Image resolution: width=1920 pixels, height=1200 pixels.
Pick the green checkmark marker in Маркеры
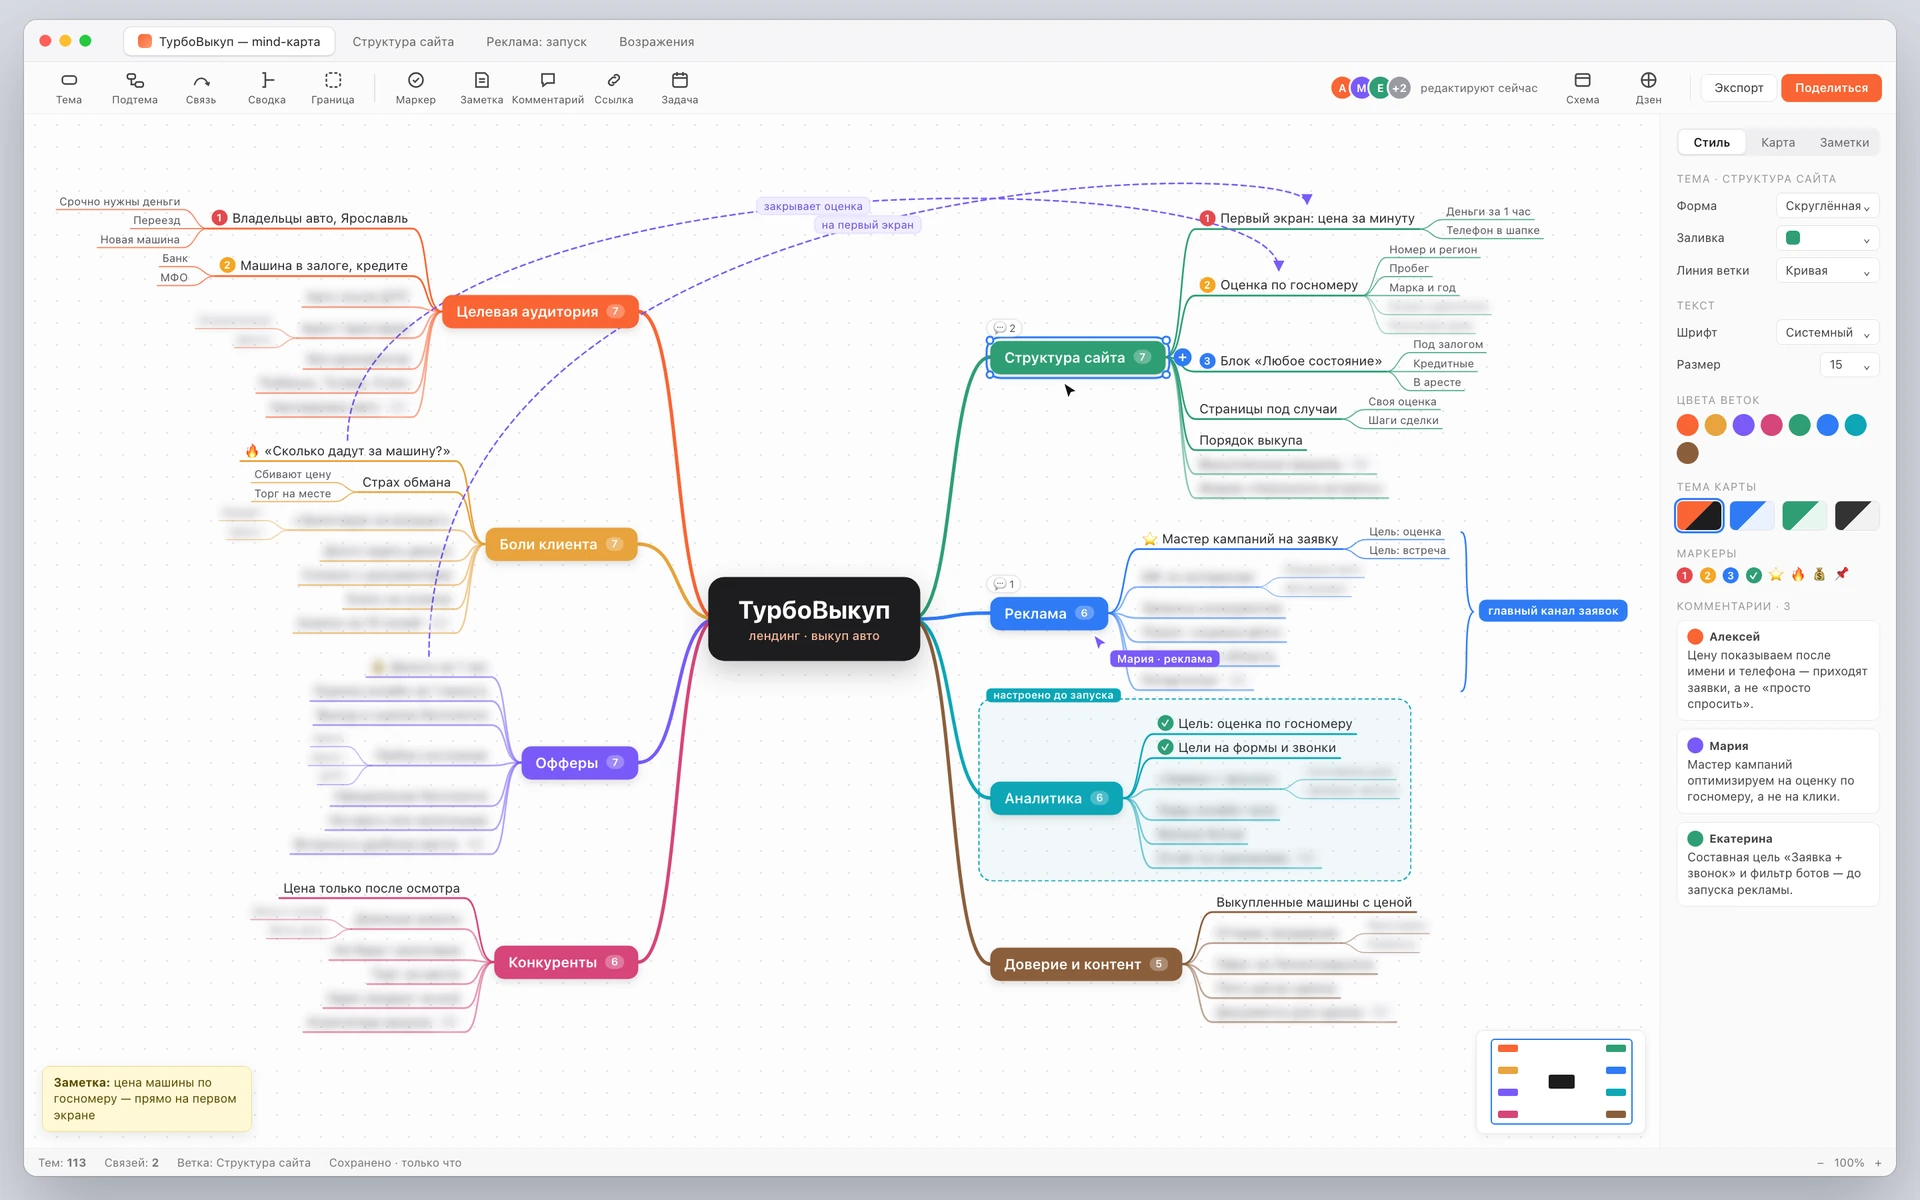coord(1754,575)
